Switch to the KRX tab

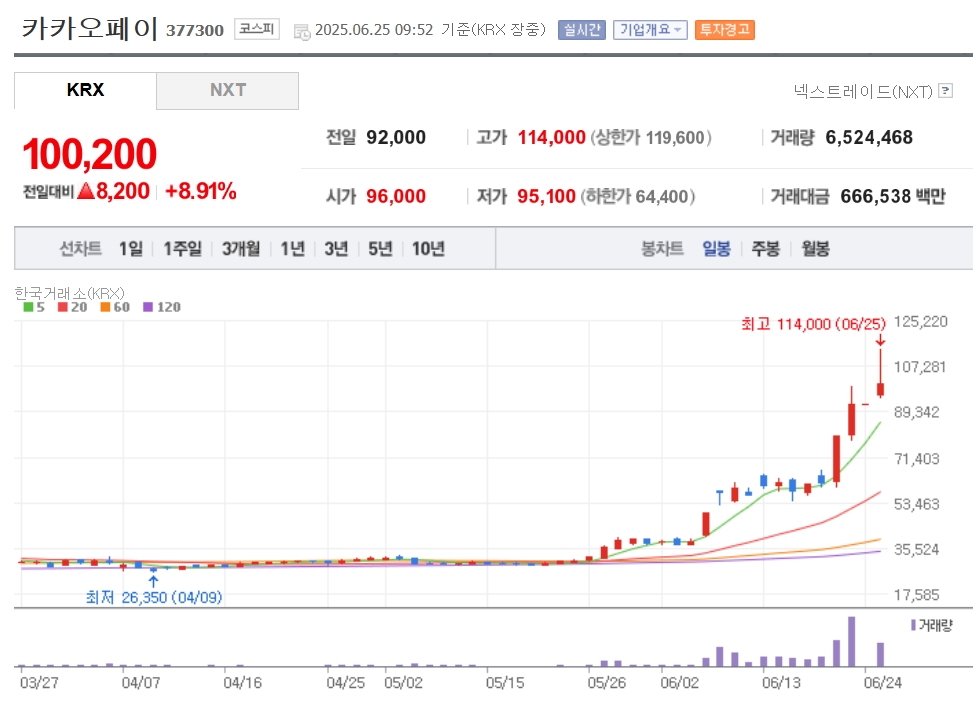[85, 90]
